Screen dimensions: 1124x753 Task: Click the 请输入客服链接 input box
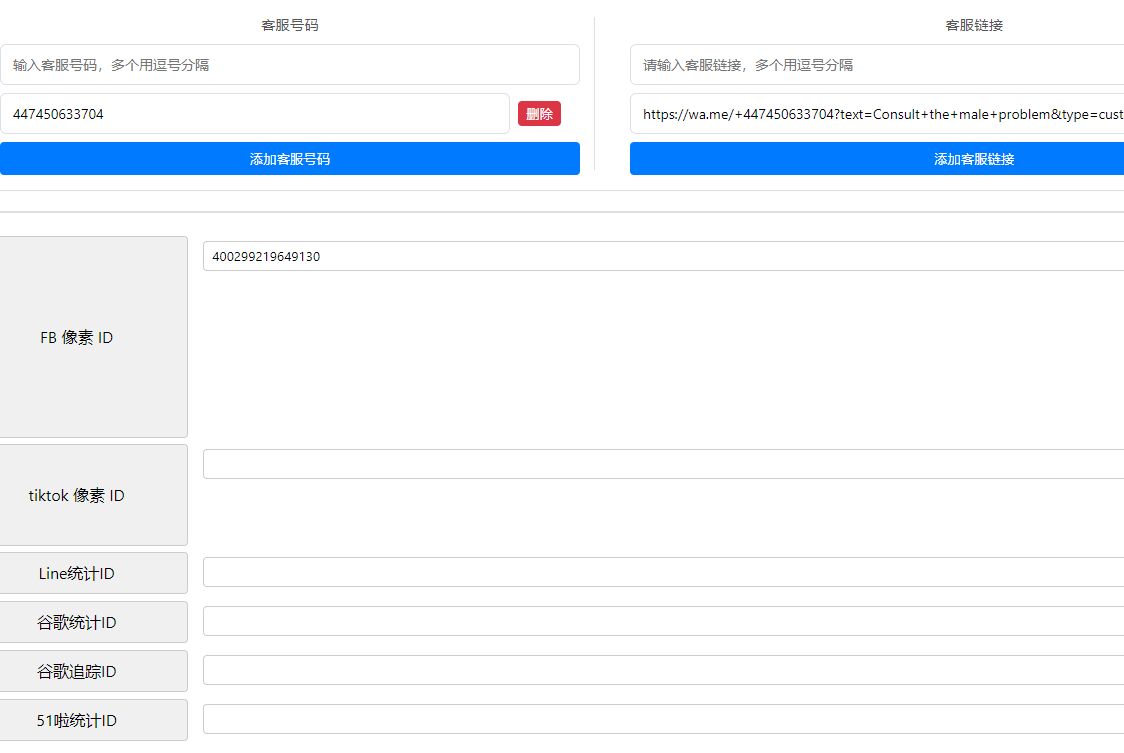[876, 65]
